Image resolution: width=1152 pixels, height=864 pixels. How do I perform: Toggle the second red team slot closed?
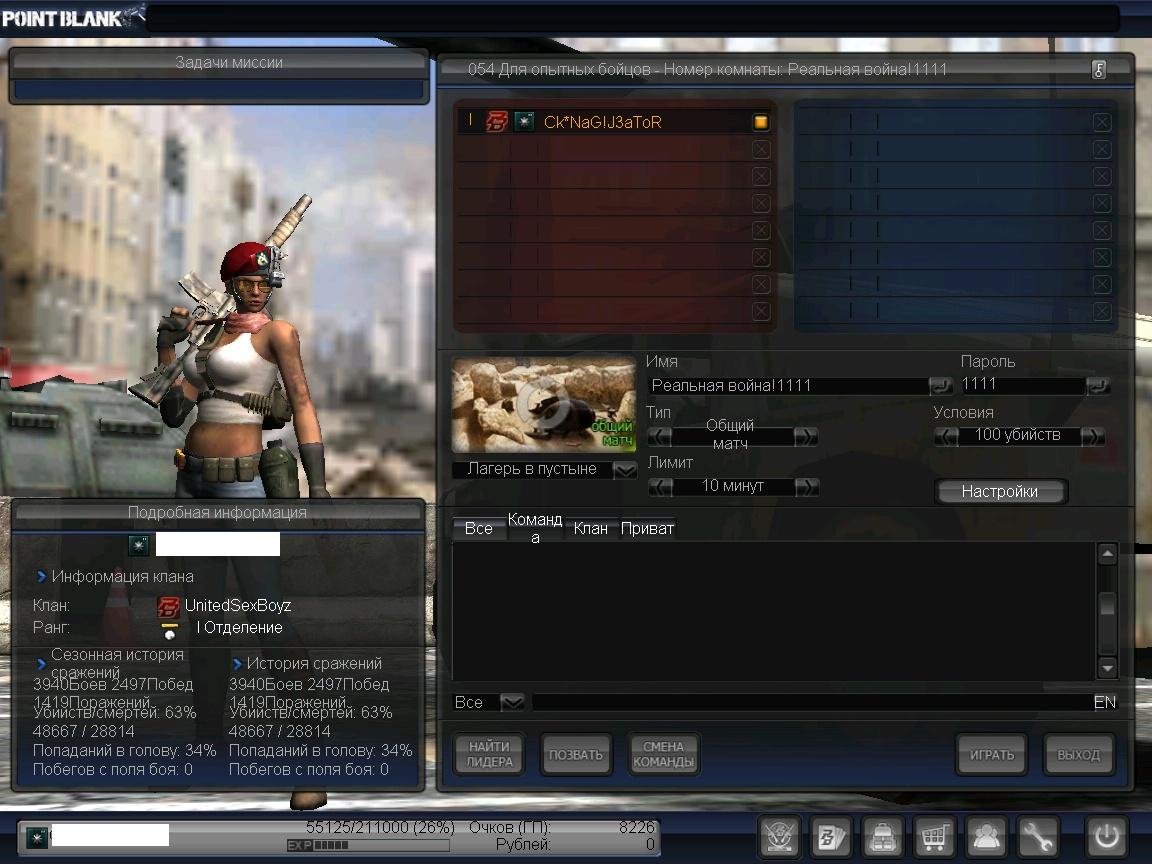(x=761, y=149)
